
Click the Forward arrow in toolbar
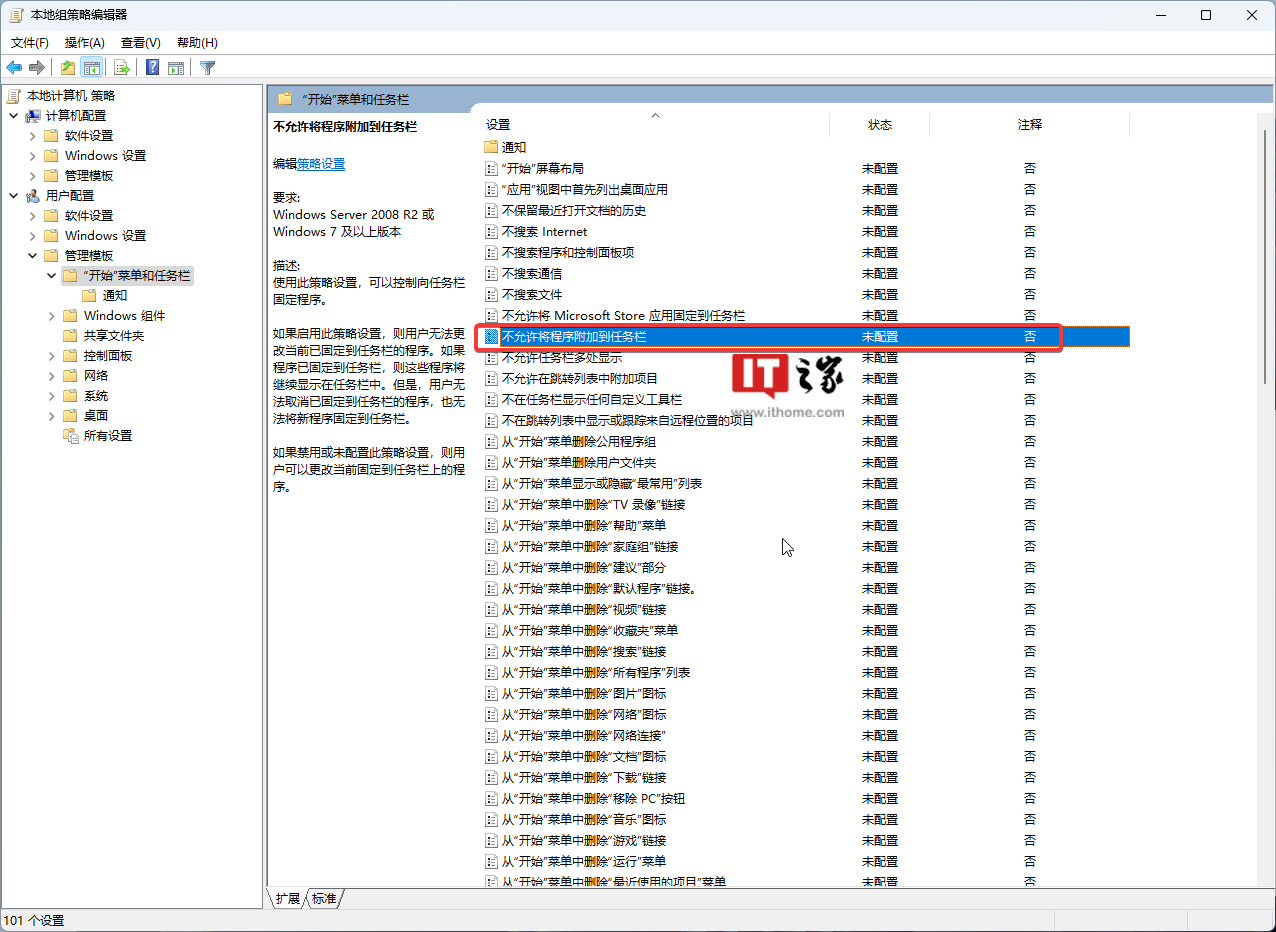(x=37, y=68)
